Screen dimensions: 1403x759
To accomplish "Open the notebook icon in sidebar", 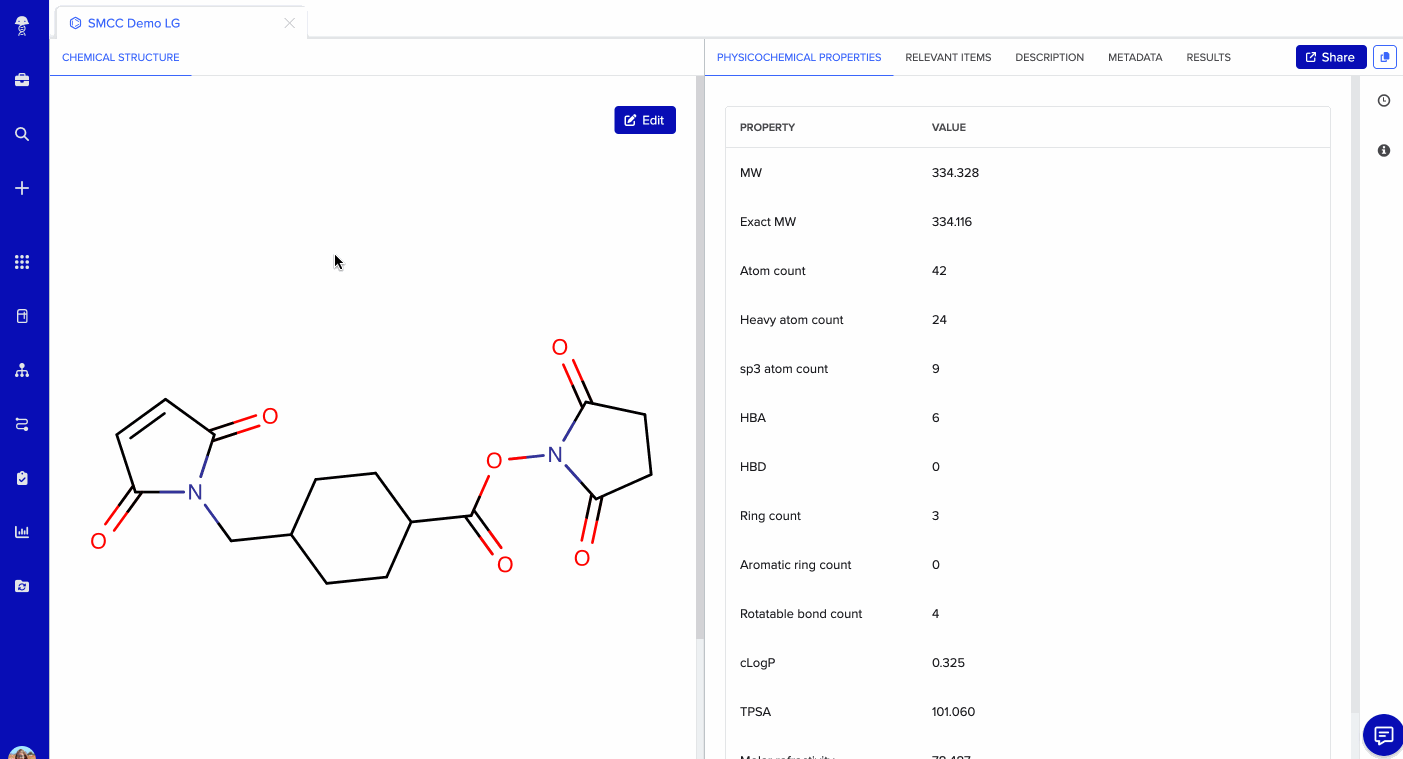I will pyautogui.click(x=22, y=316).
